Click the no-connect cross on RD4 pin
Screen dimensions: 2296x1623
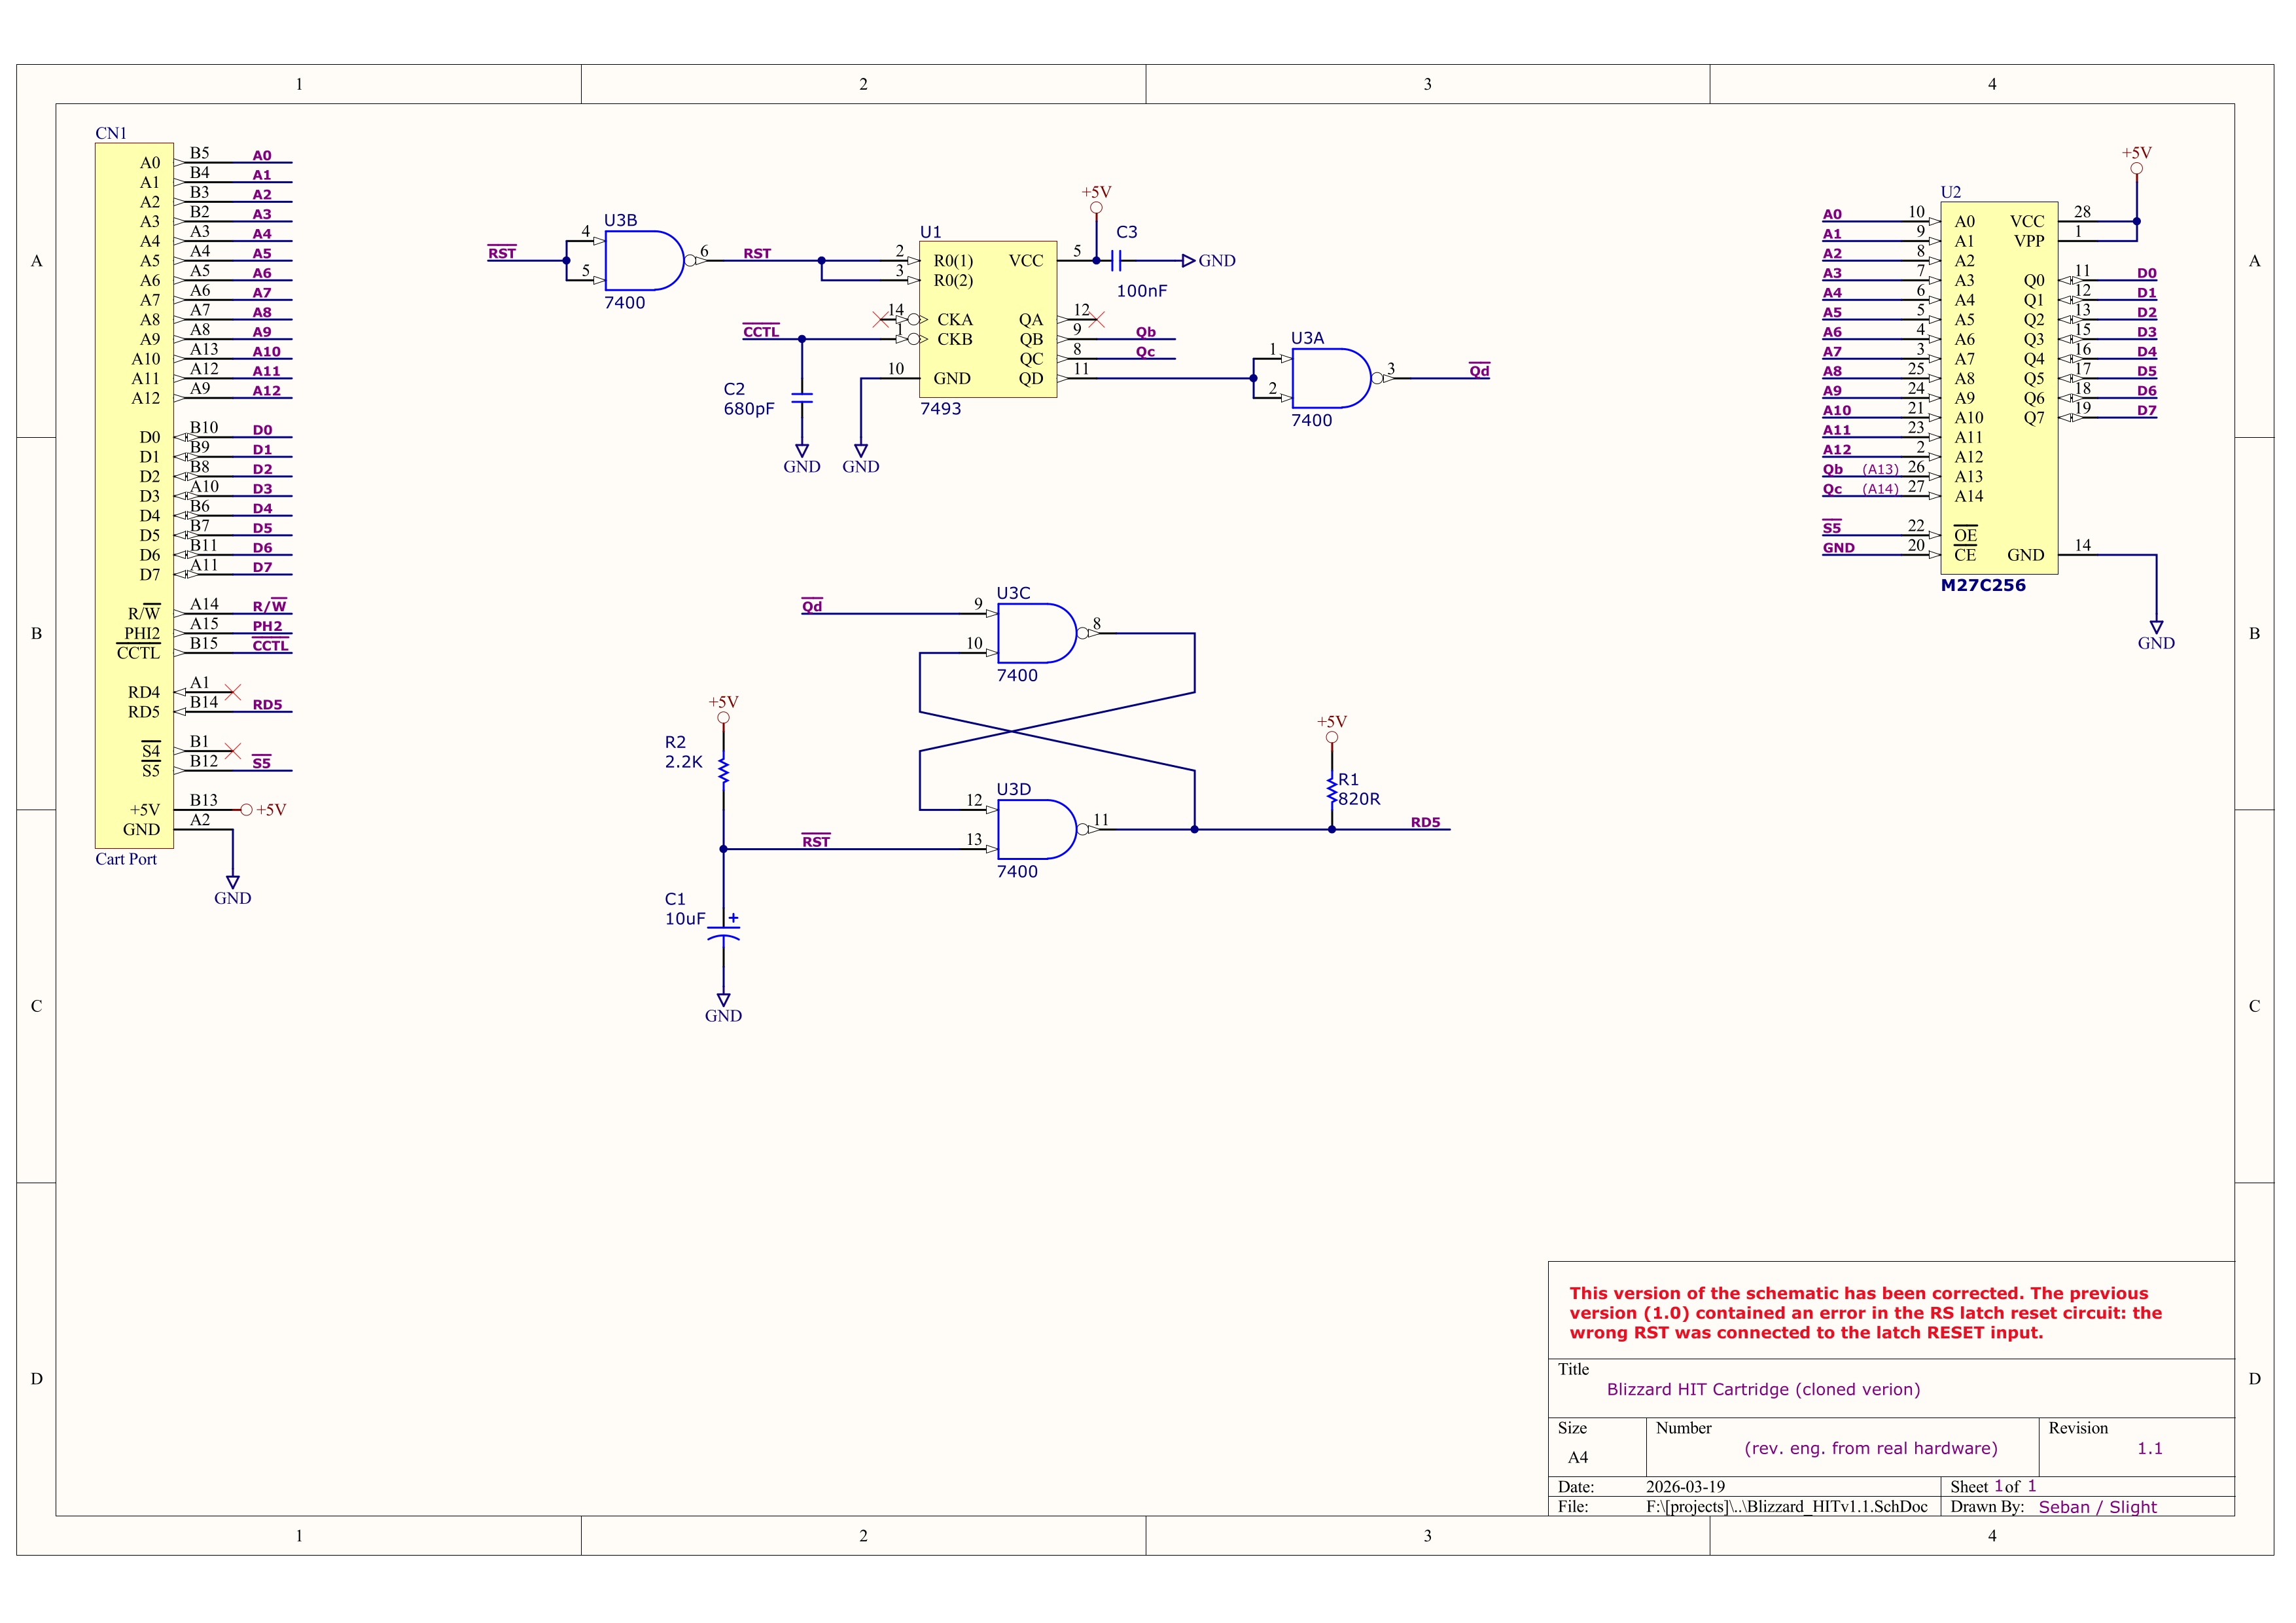pos(233,692)
